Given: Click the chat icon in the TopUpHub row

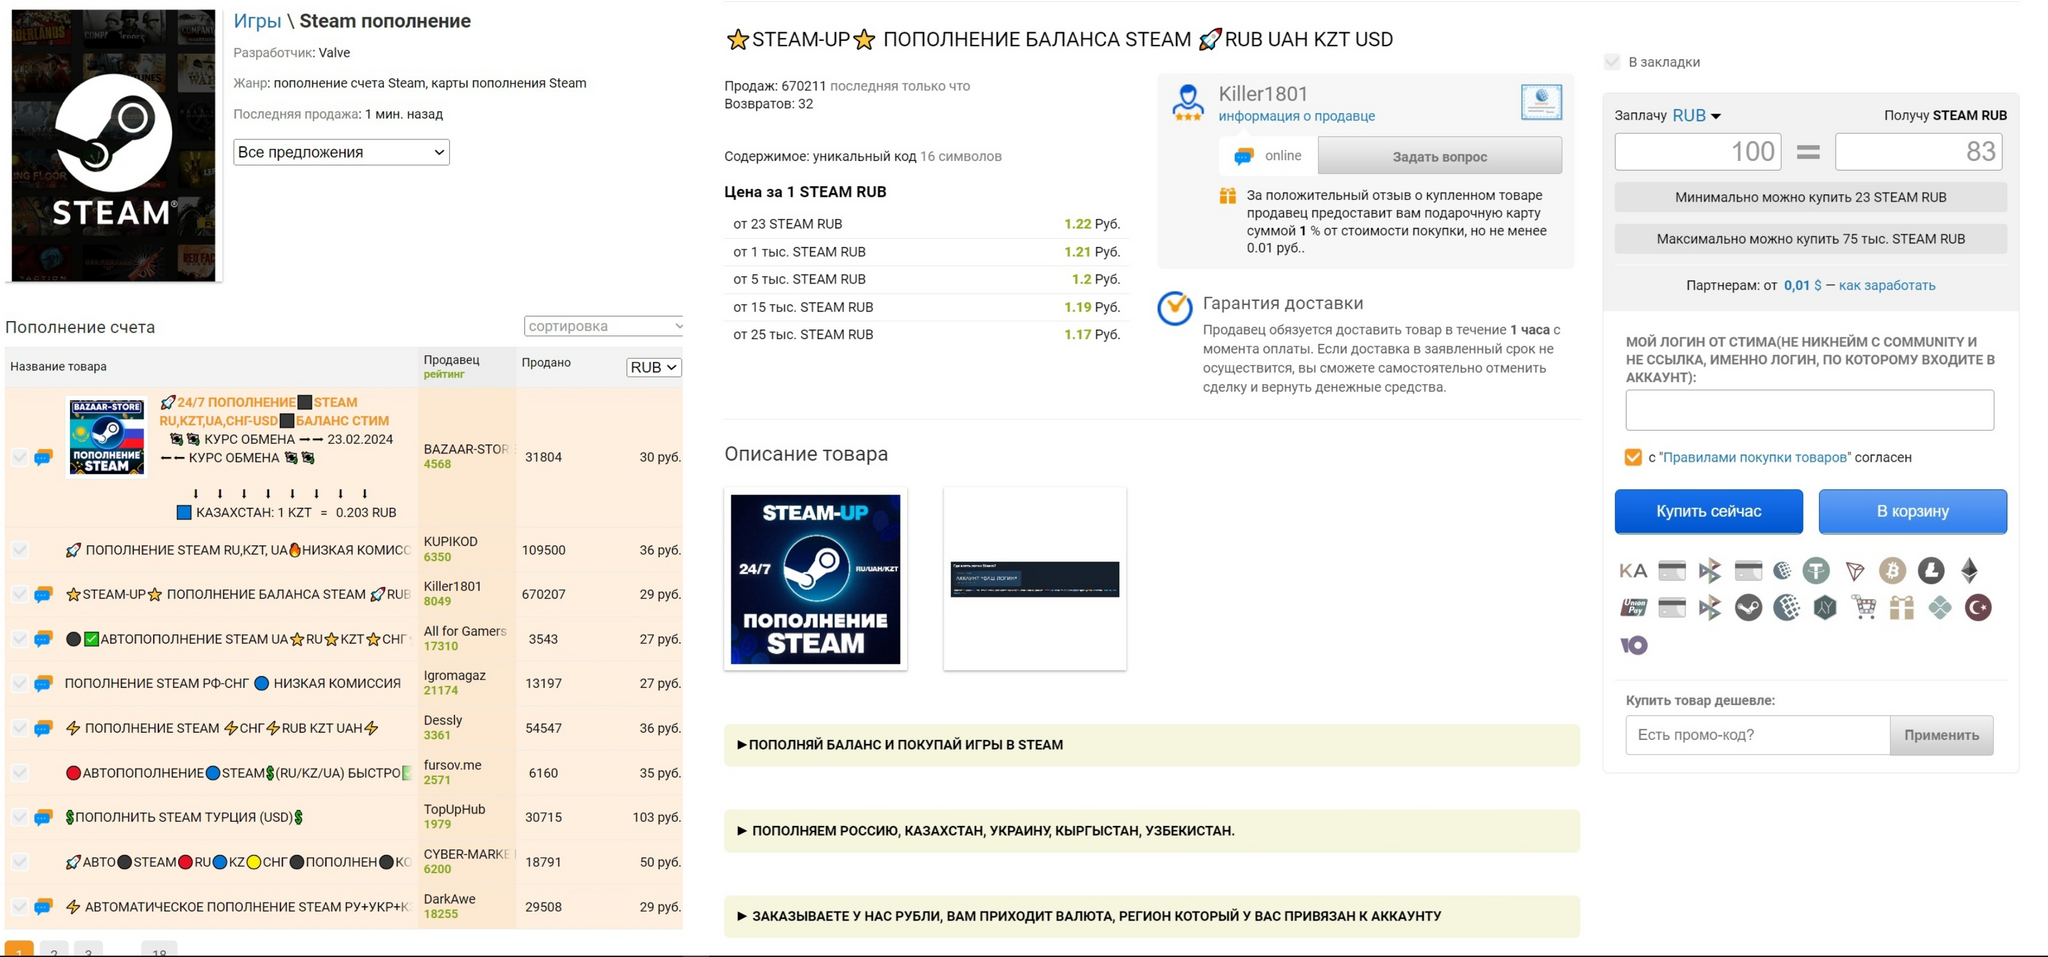Looking at the screenshot, I should pyautogui.click(x=43, y=818).
